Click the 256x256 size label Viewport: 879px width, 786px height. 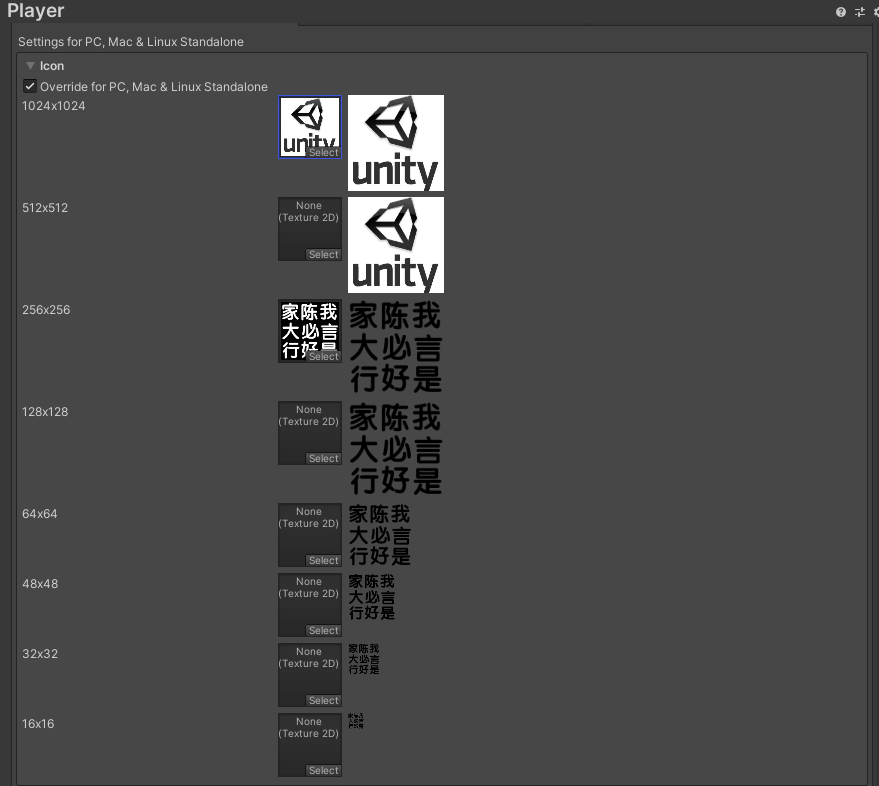coord(46,310)
